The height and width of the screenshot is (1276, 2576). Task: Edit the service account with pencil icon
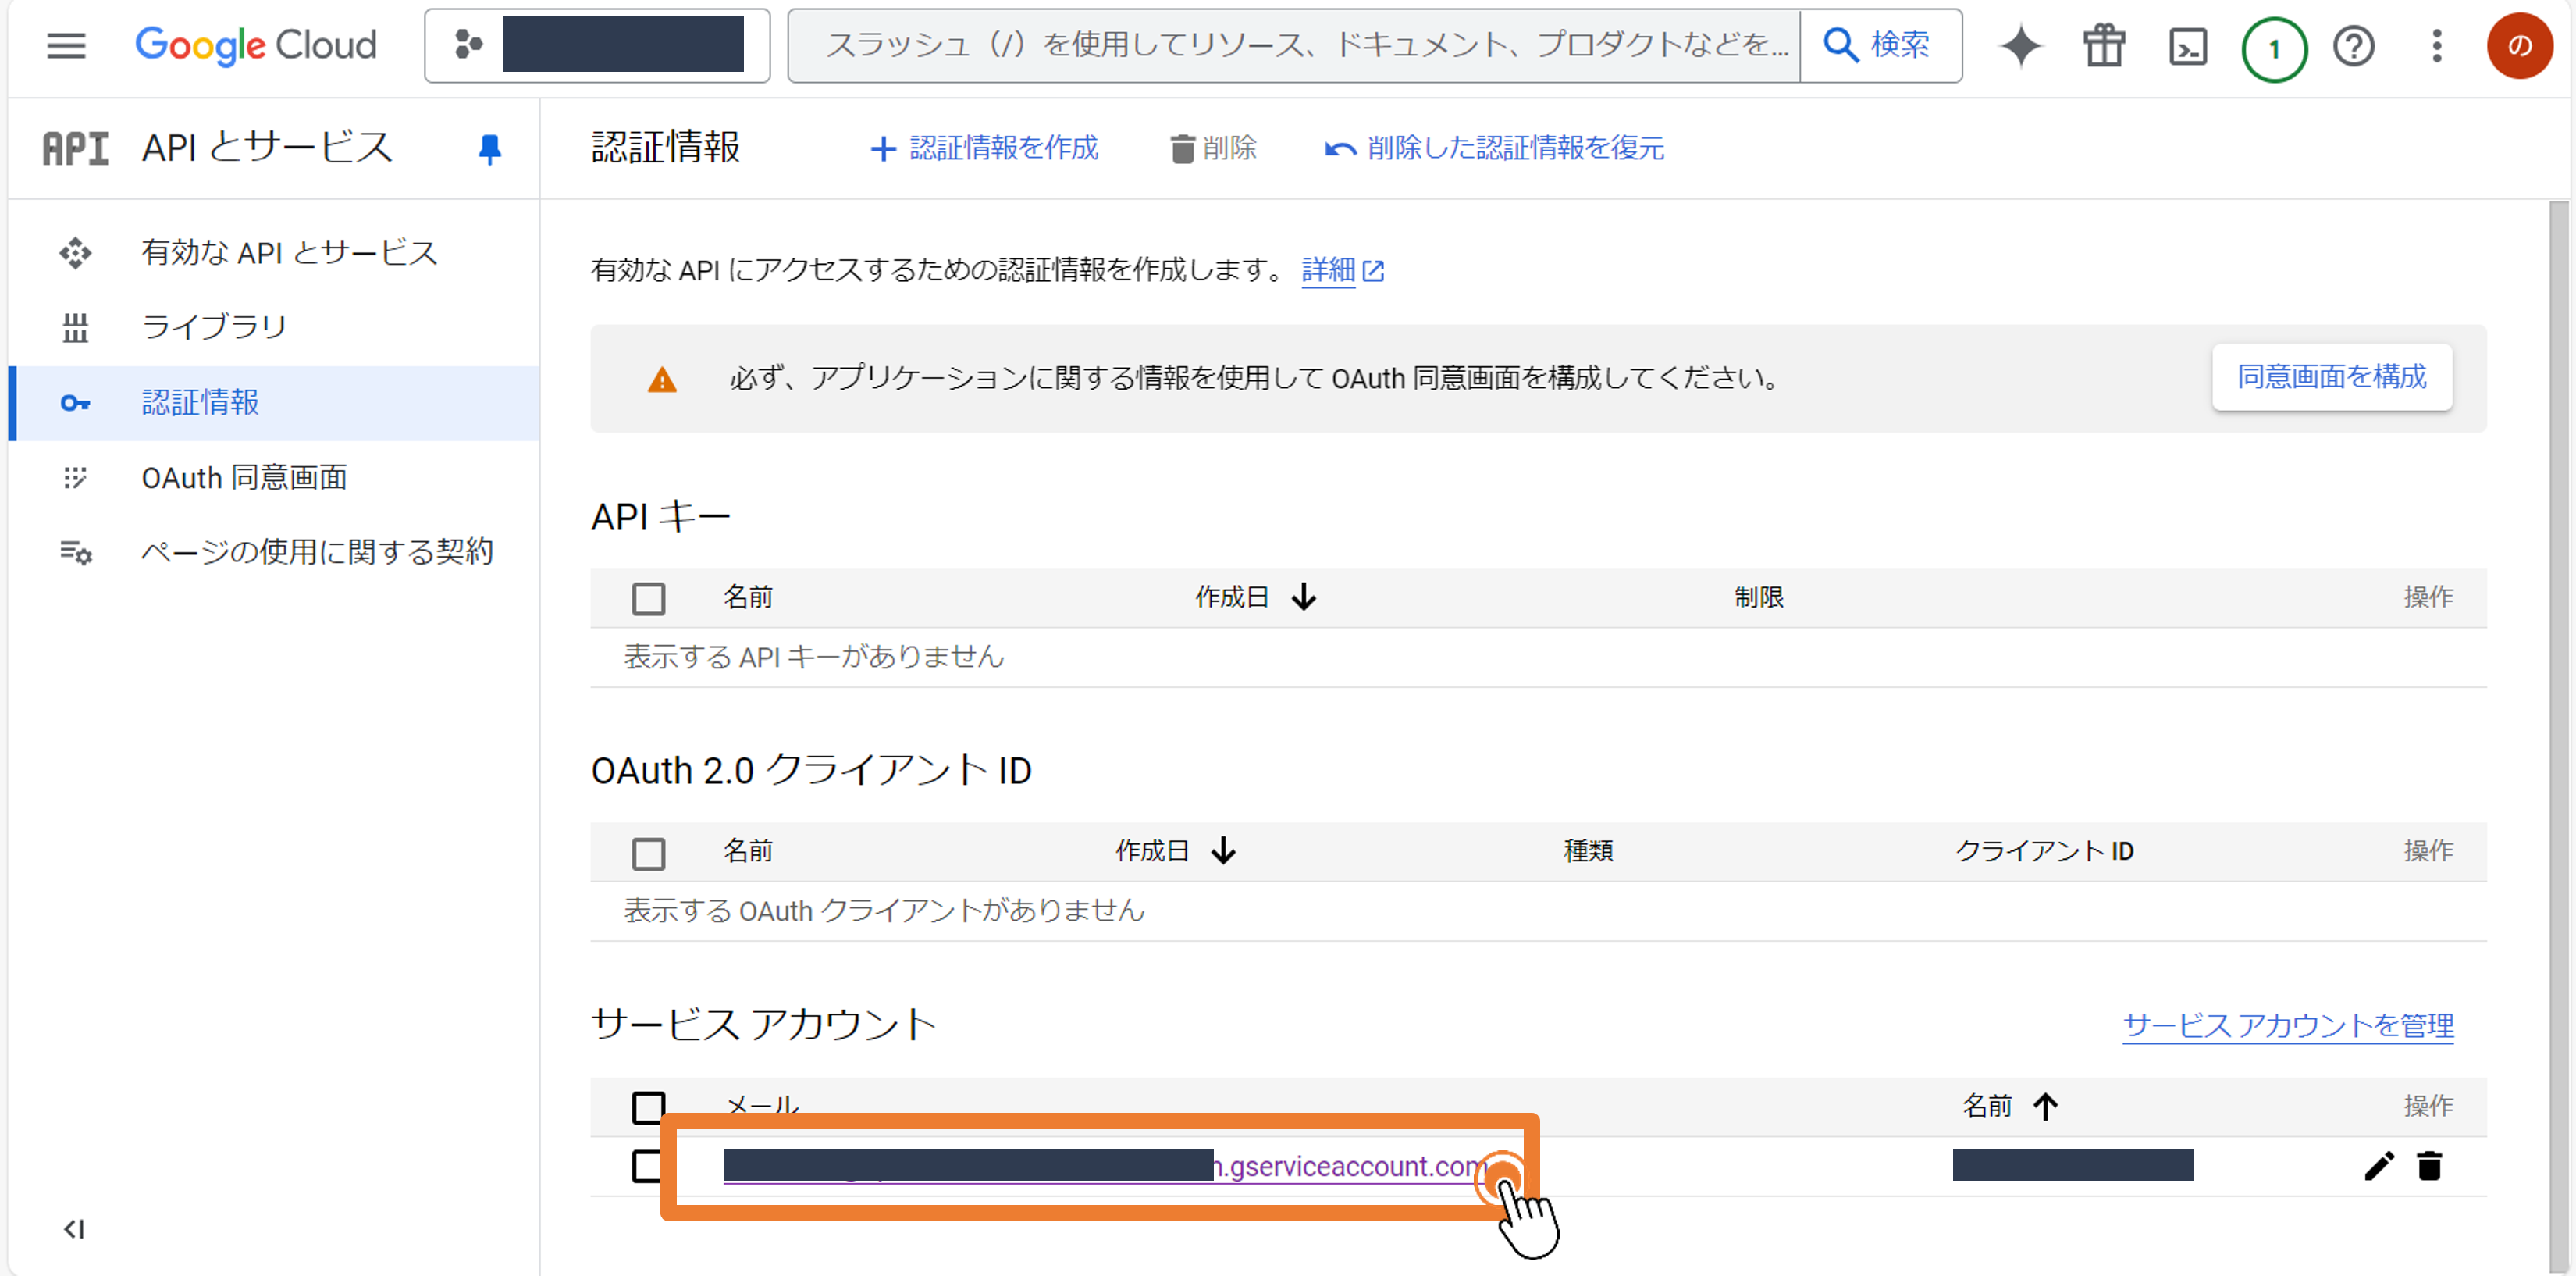[x=2379, y=1166]
